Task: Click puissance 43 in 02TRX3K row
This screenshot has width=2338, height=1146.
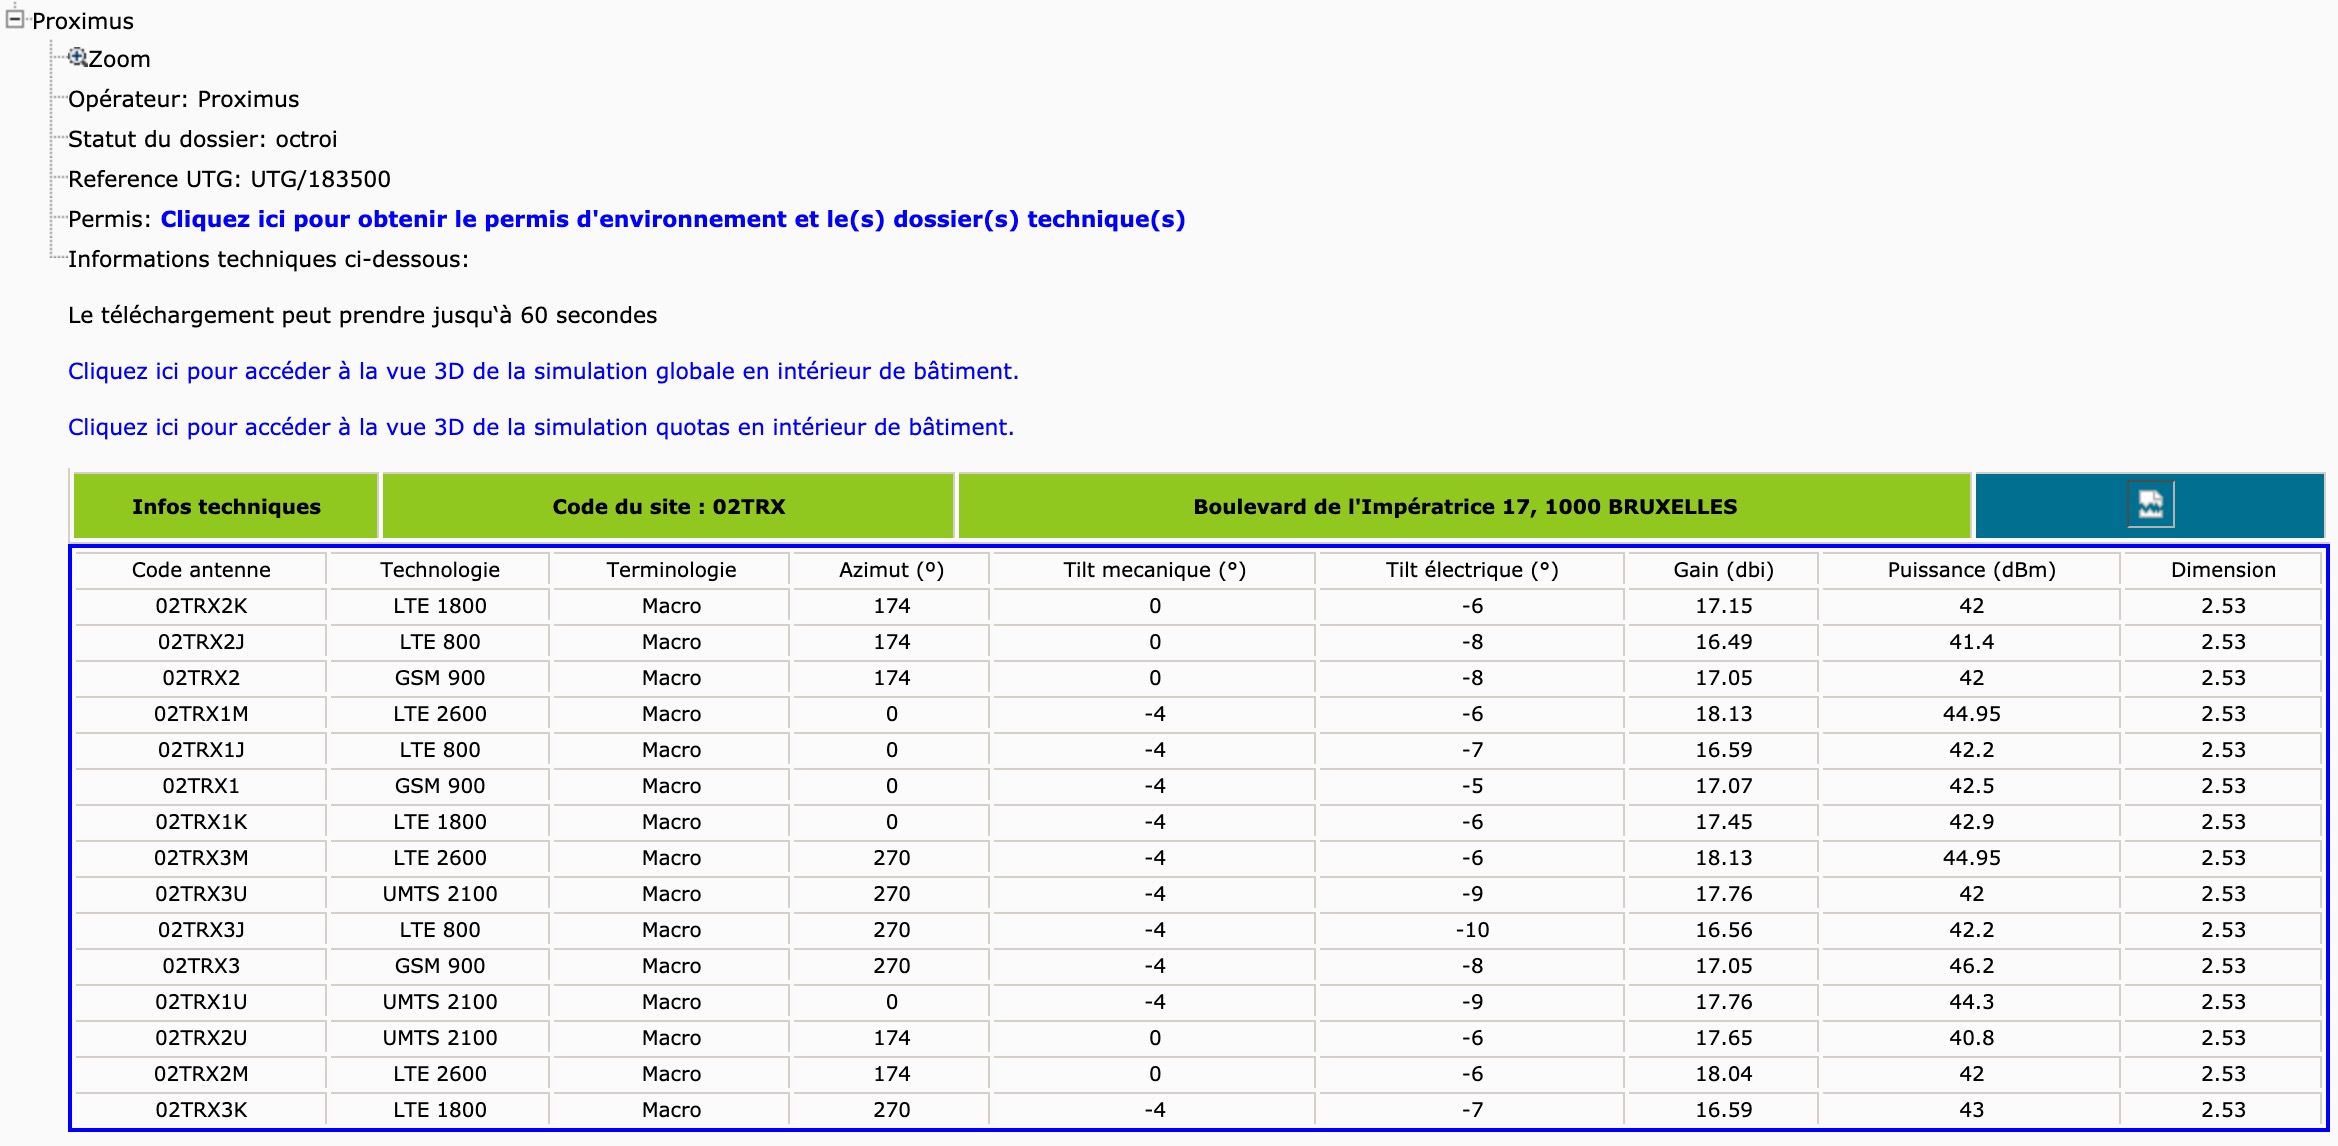Action: point(1971,1110)
